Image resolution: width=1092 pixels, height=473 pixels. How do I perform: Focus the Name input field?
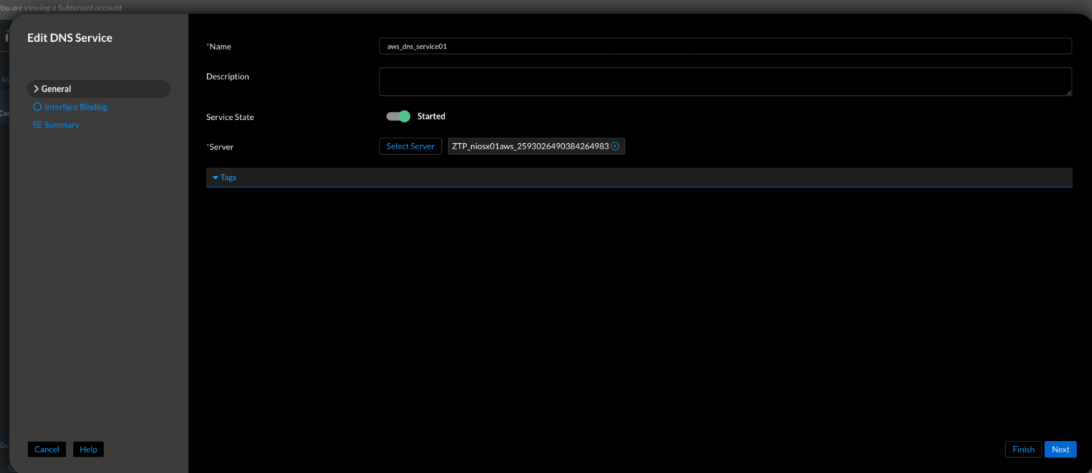coord(725,46)
